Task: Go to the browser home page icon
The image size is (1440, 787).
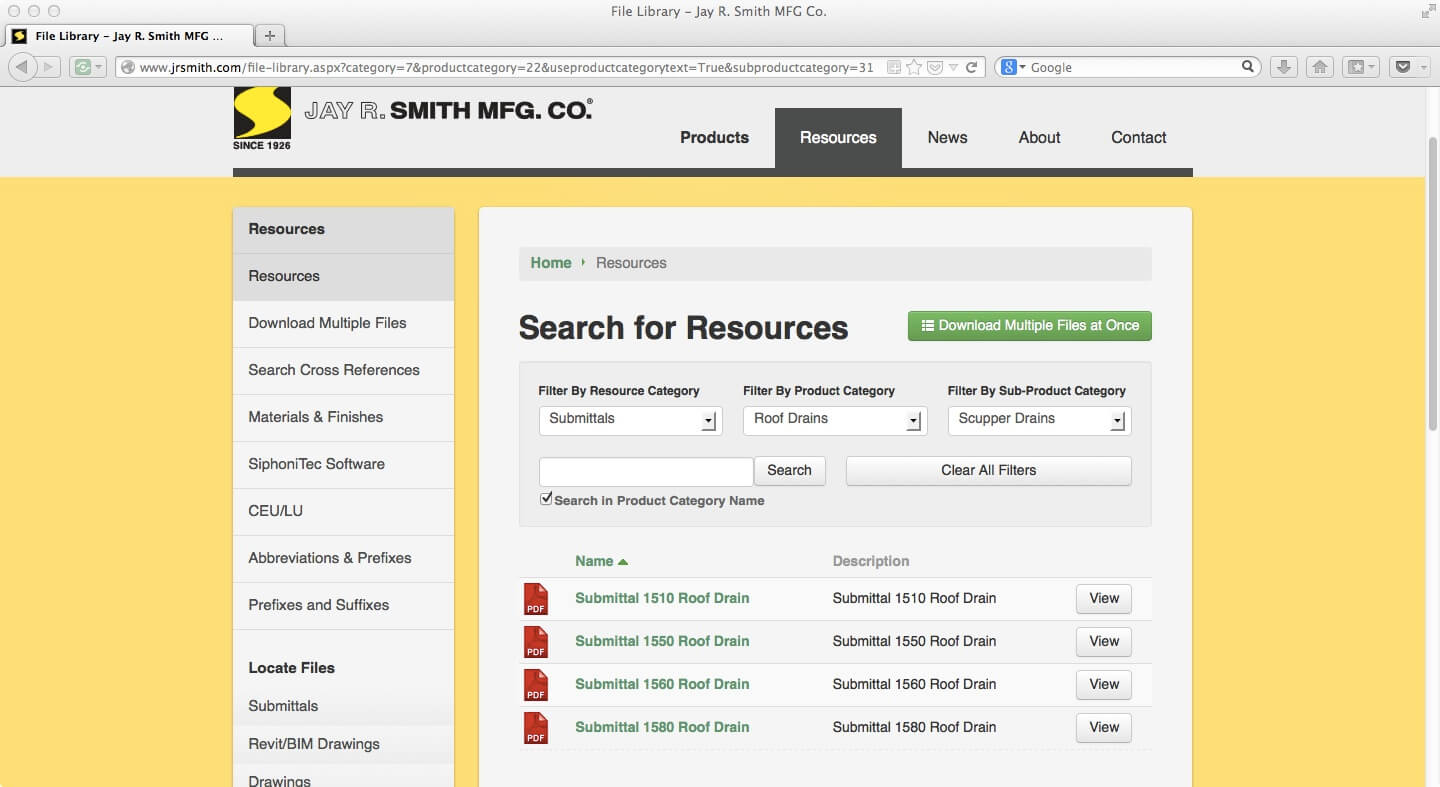Action: tap(1320, 67)
